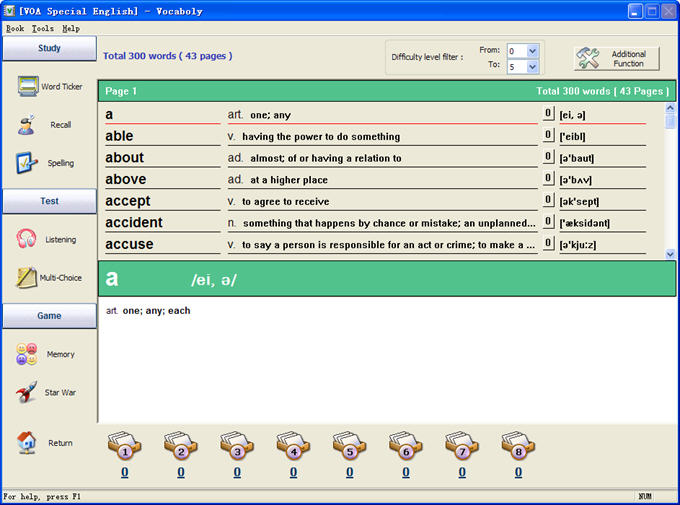Click detail definition 'one; any; each'
The height and width of the screenshot is (505, 680).
(x=156, y=311)
